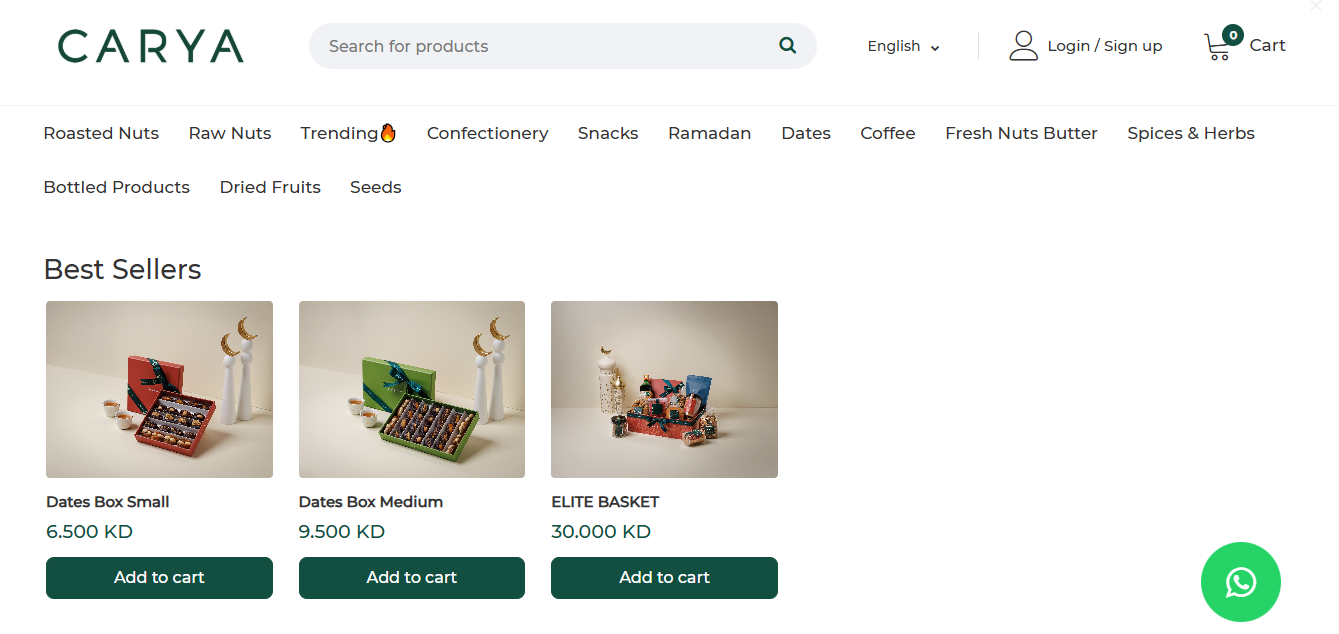View the ELITE BASKET product image
The image size is (1339, 634).
coord(664,389)
